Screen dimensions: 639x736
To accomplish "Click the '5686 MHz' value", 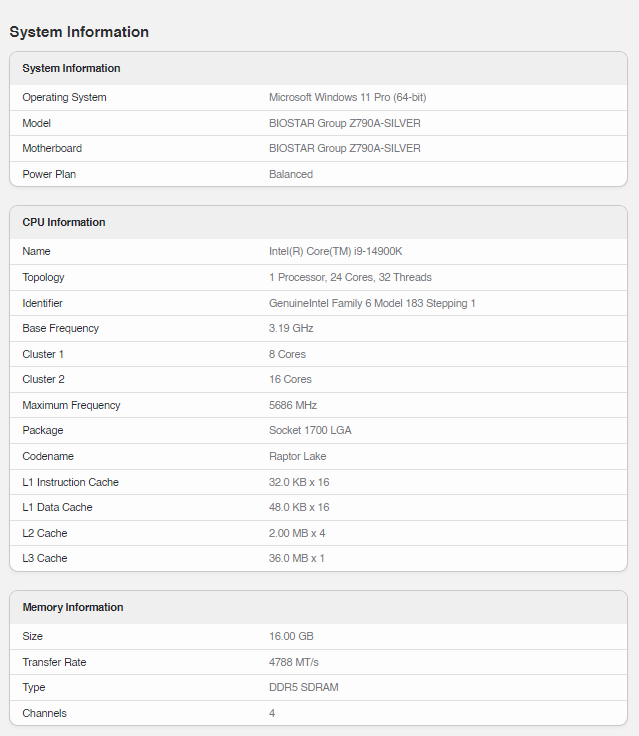I will [293, 405].
